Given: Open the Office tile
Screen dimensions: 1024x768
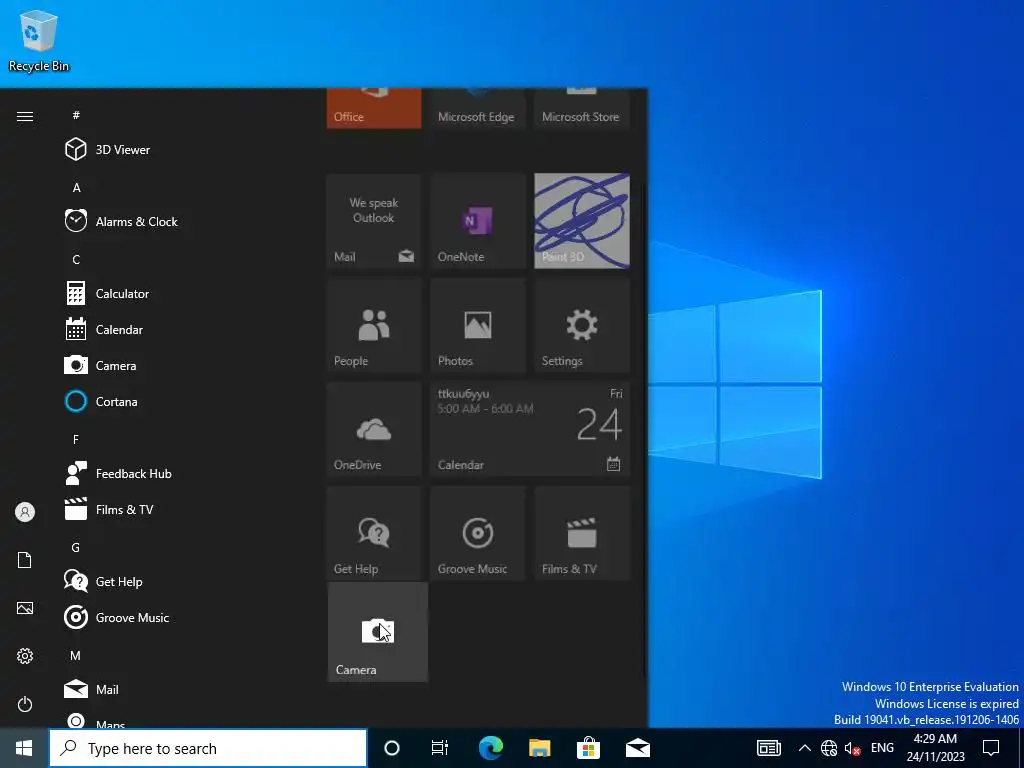Looking at the screenshot, I should pos(374,108).
